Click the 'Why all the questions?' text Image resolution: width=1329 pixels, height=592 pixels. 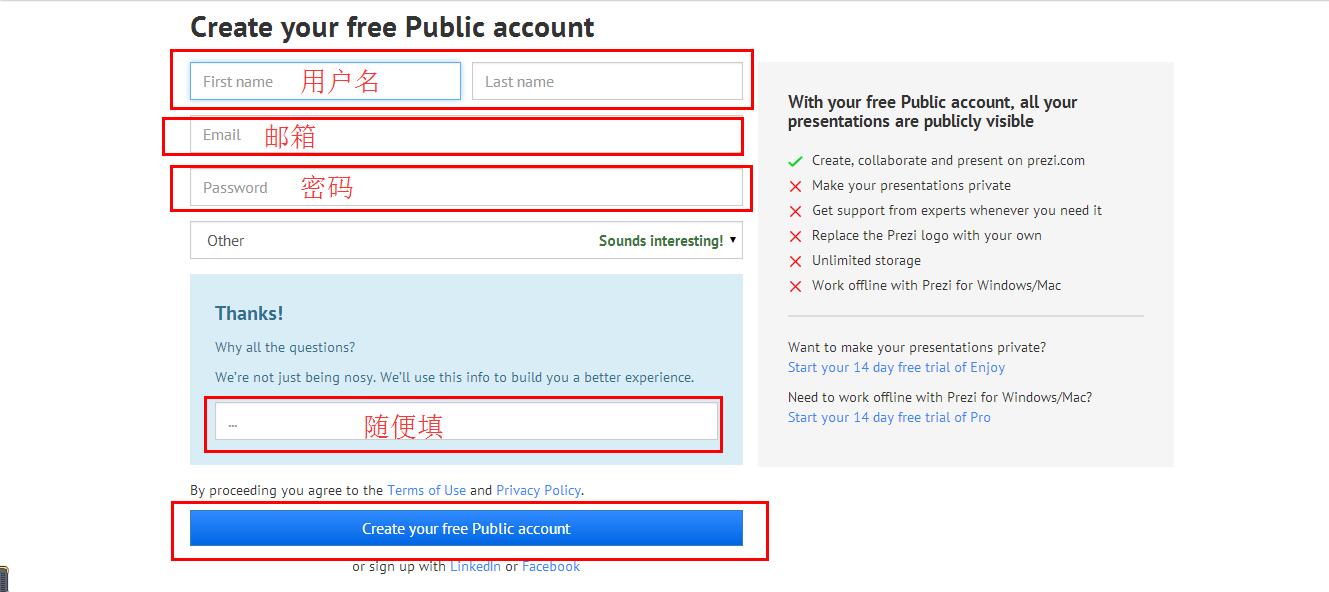coord(285,347)
